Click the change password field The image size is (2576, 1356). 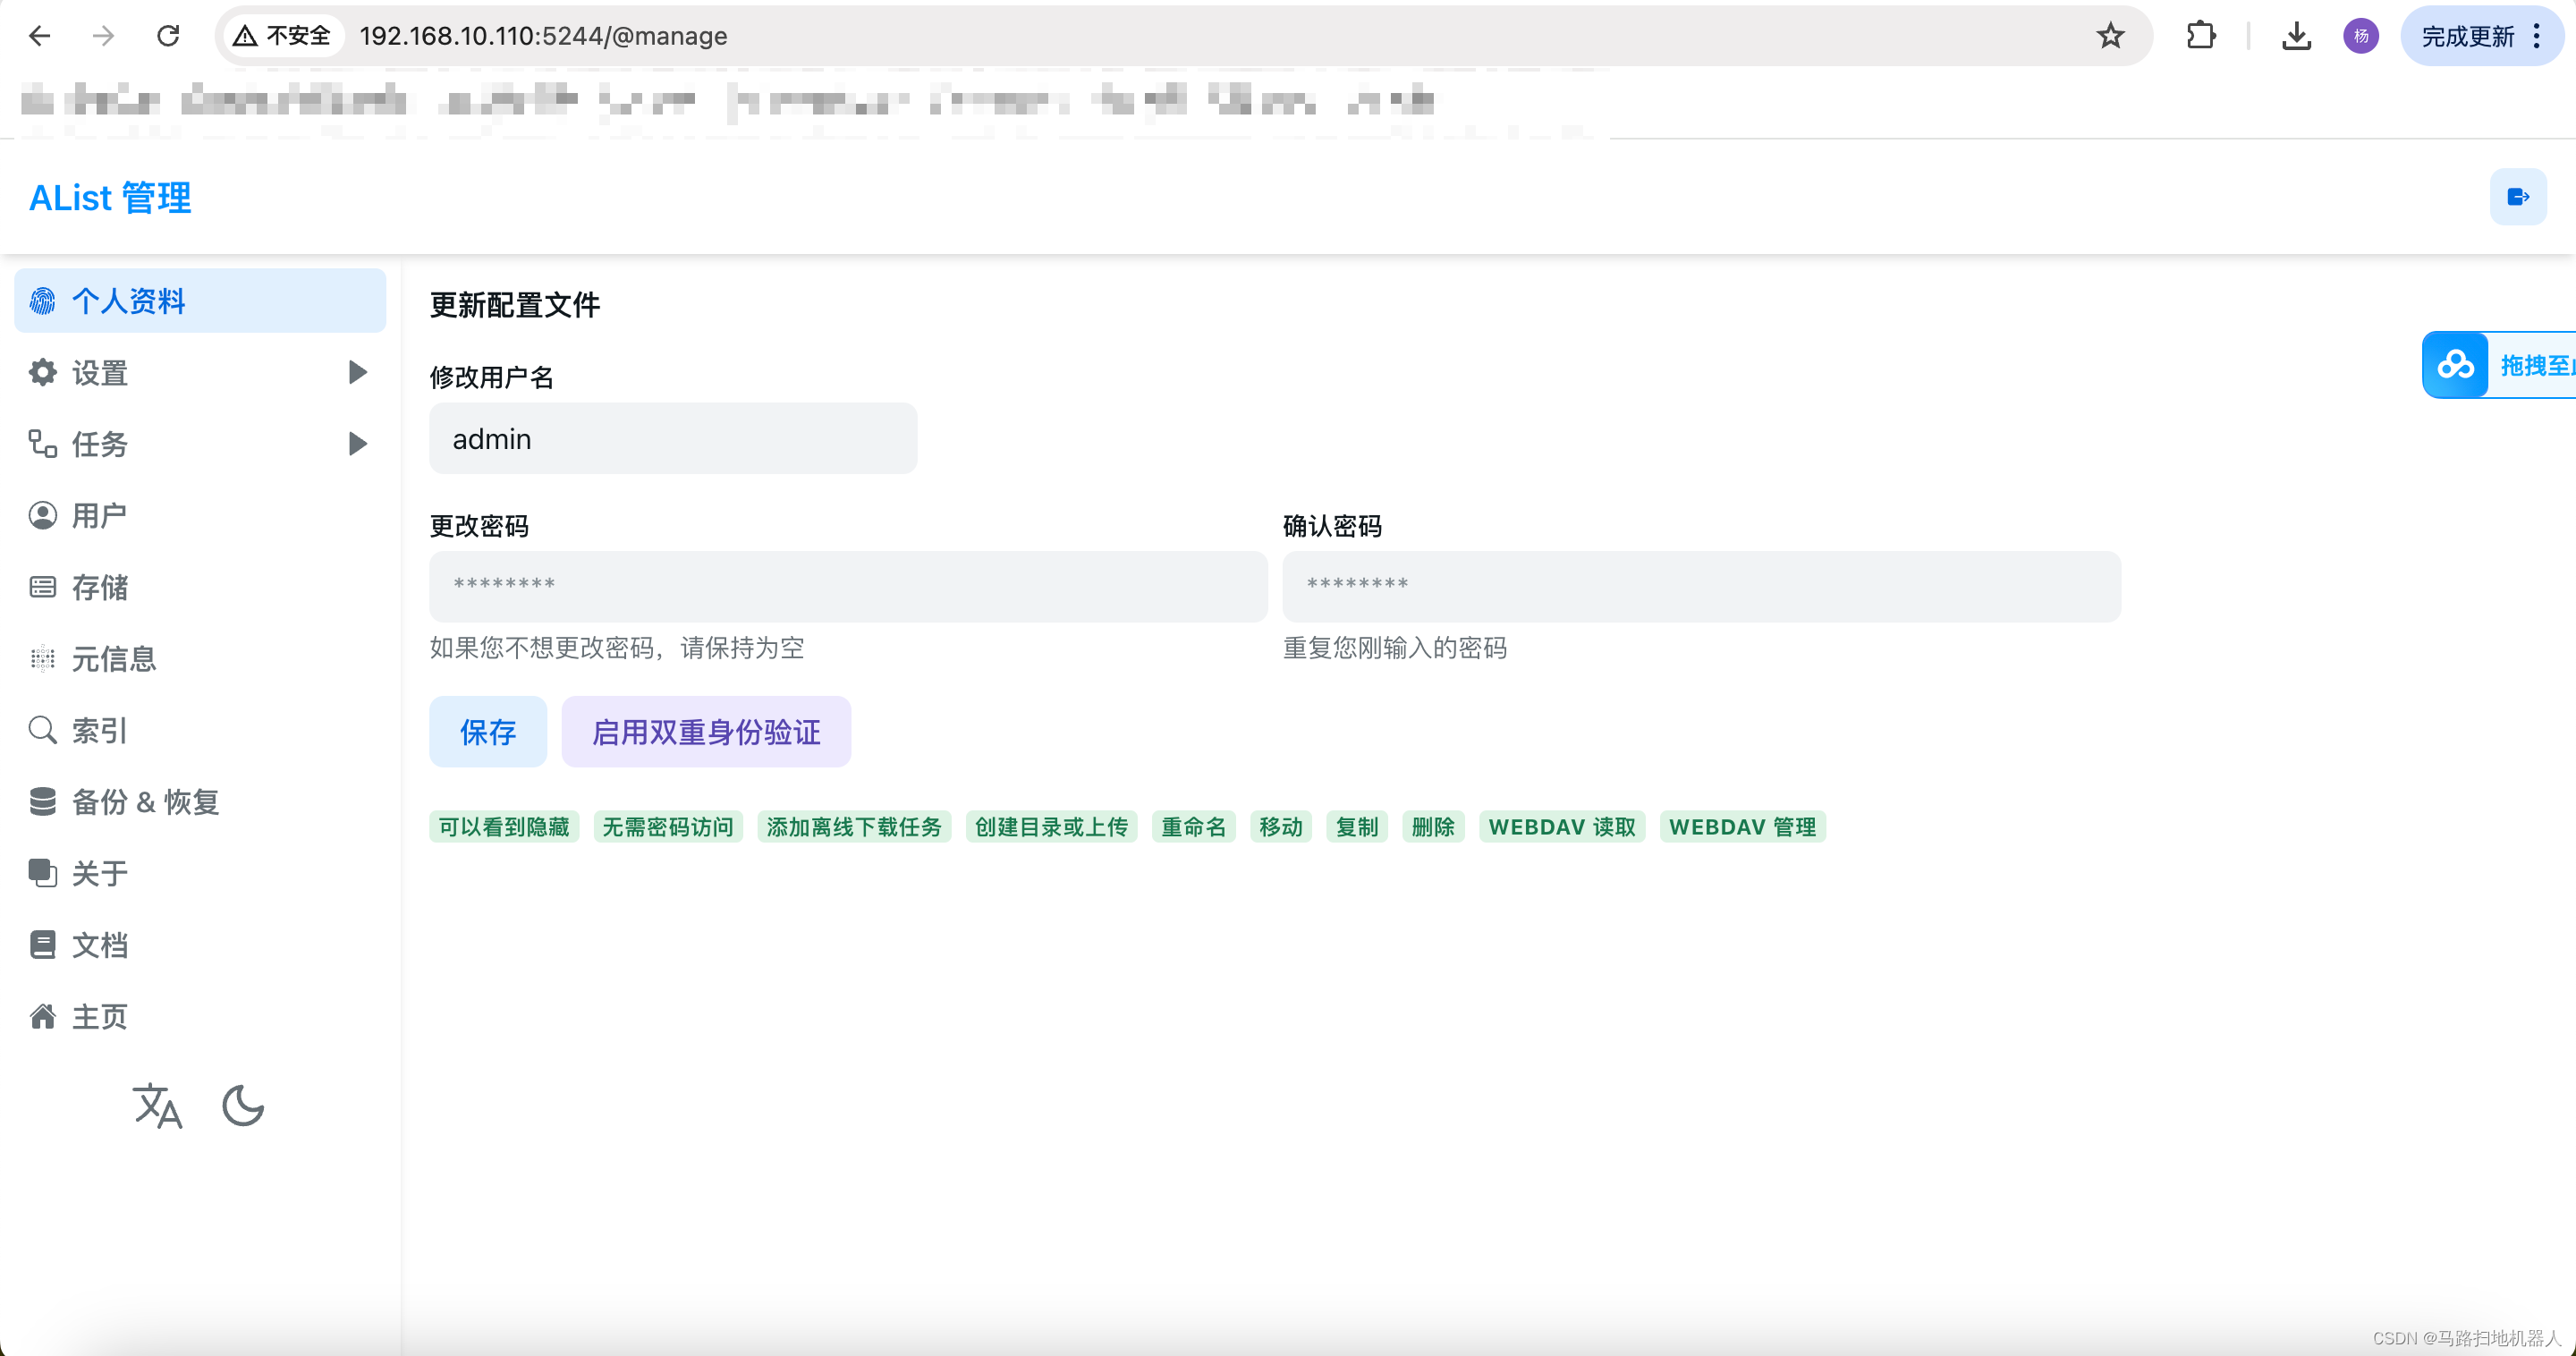[848, 586]
